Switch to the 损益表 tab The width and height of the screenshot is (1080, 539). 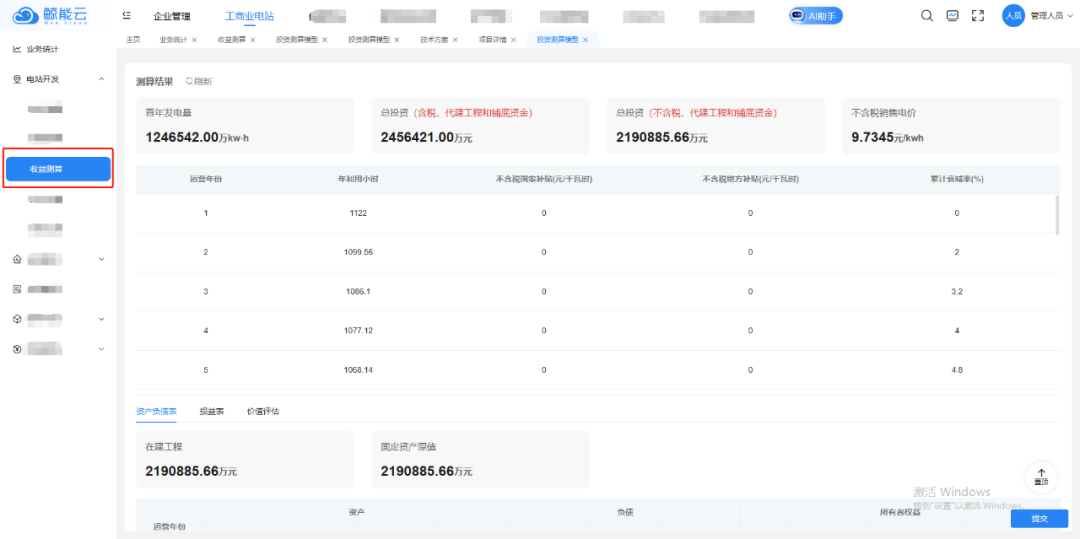point(211,411)
